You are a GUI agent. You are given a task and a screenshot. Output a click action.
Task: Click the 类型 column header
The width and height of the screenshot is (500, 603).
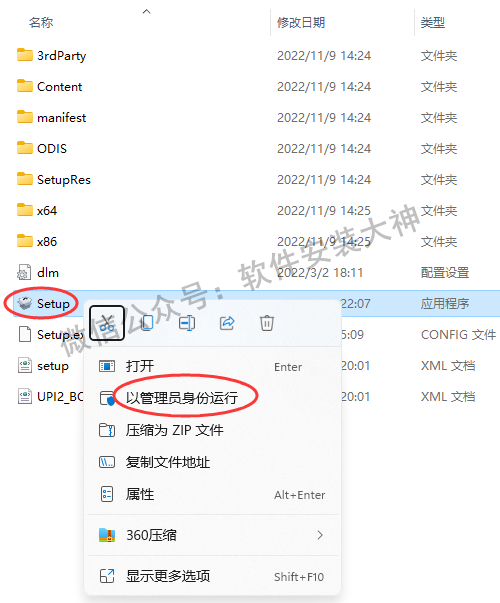pos(433,22)
